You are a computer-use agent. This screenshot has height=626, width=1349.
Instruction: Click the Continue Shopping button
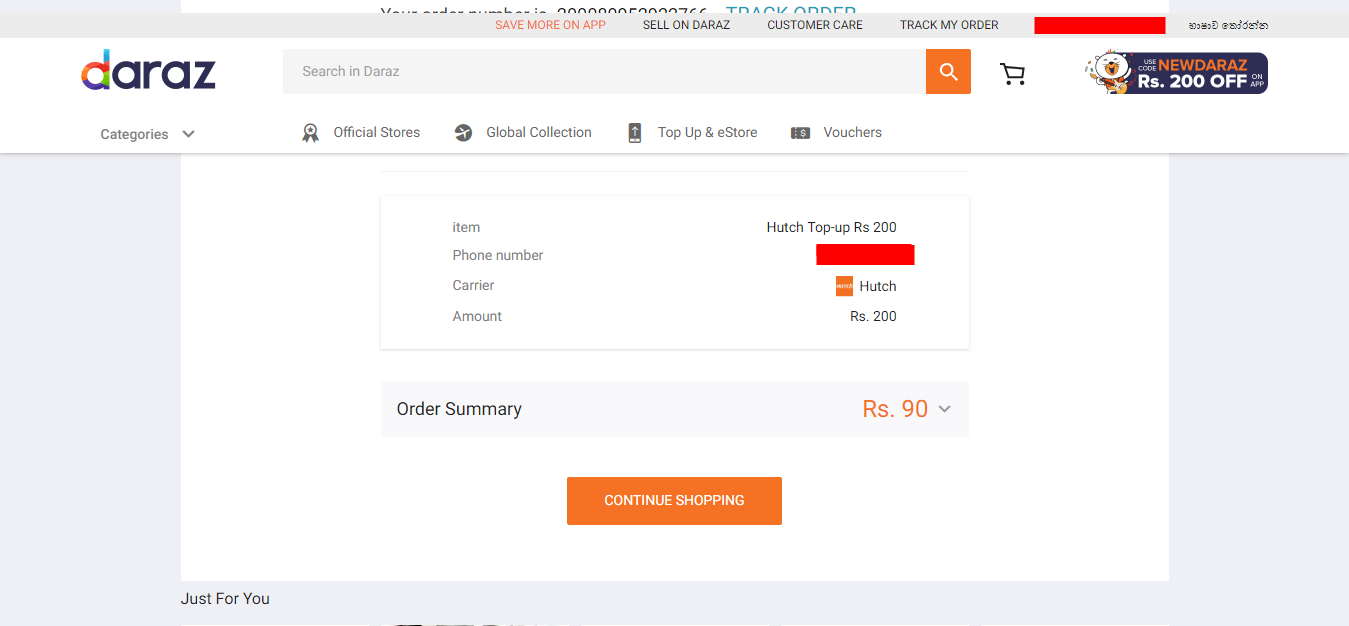pyautogui.click(x=674, y=501)
